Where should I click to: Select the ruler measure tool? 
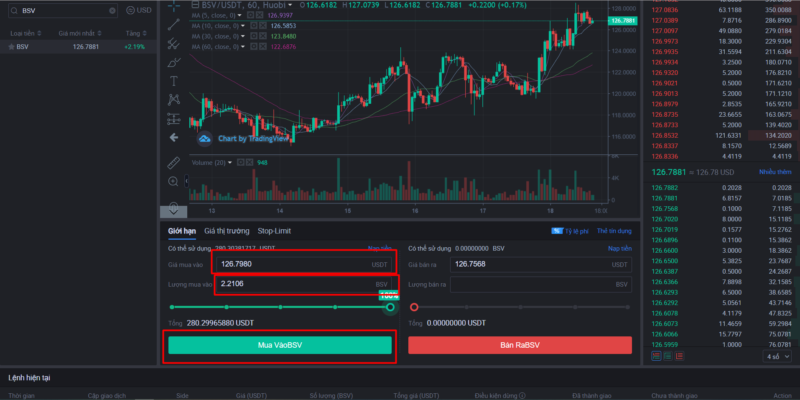pyautogui.click(x=173, y=163)
